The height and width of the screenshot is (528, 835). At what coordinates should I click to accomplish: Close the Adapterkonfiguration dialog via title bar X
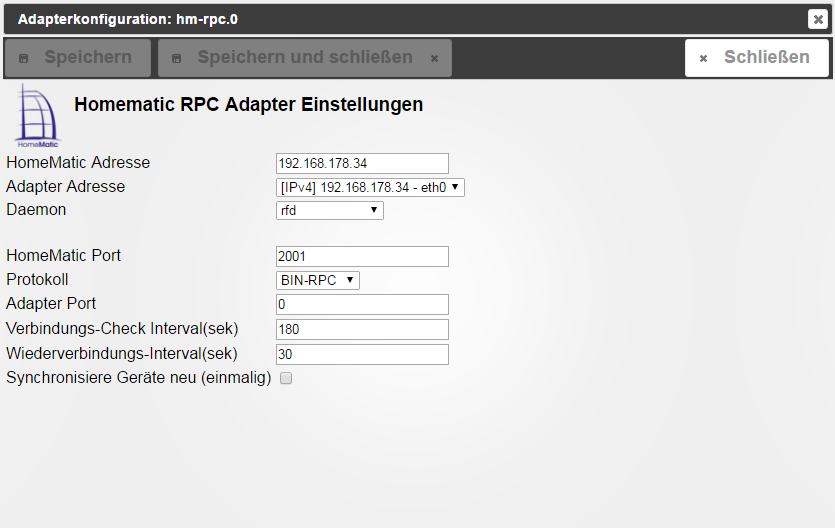(817, 19)
